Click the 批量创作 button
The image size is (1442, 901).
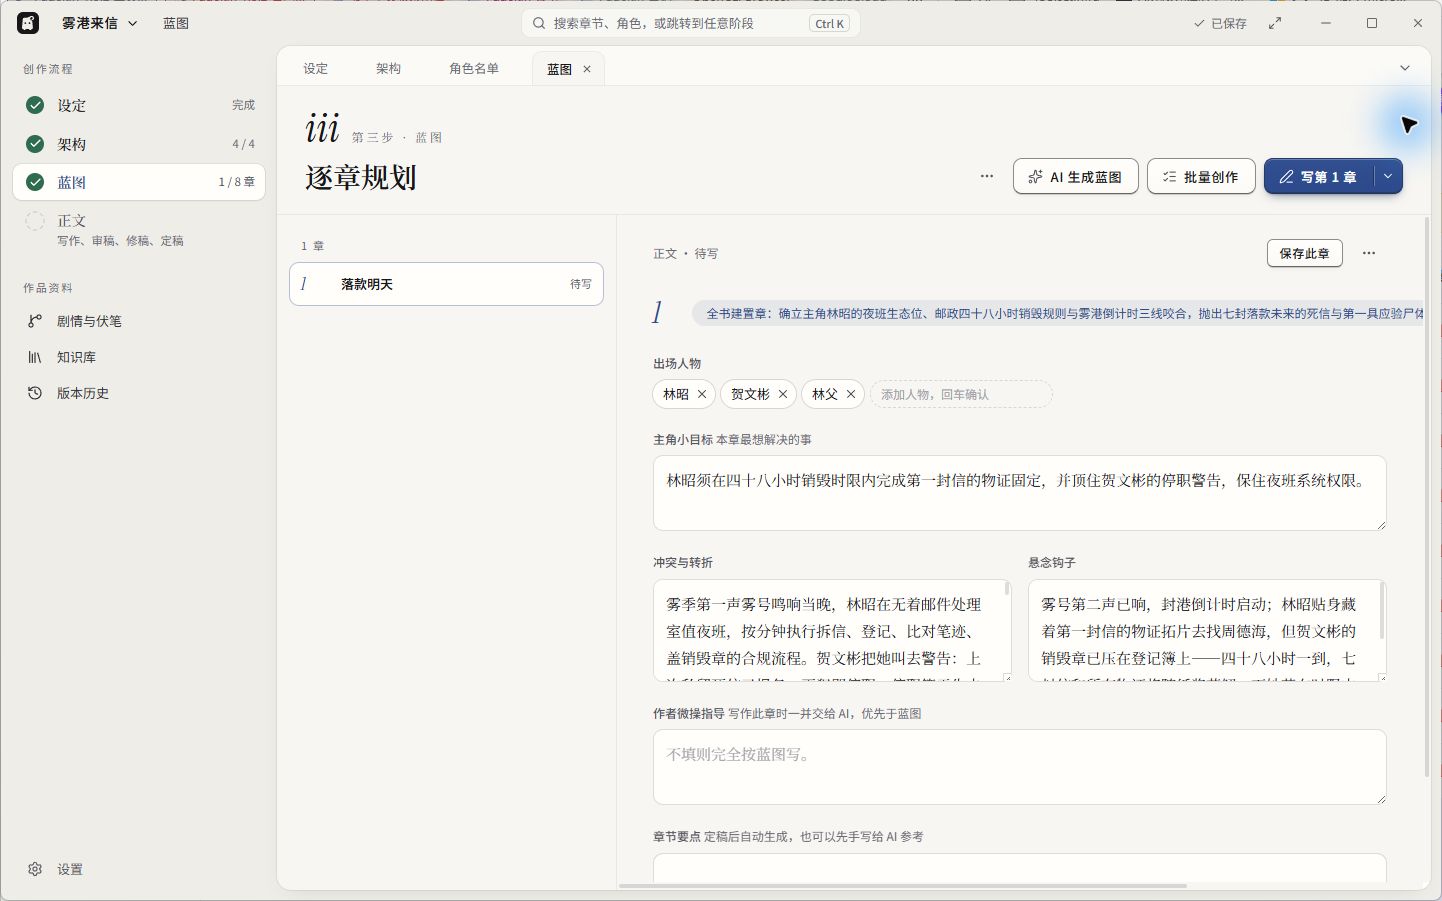pos(1201,176)
